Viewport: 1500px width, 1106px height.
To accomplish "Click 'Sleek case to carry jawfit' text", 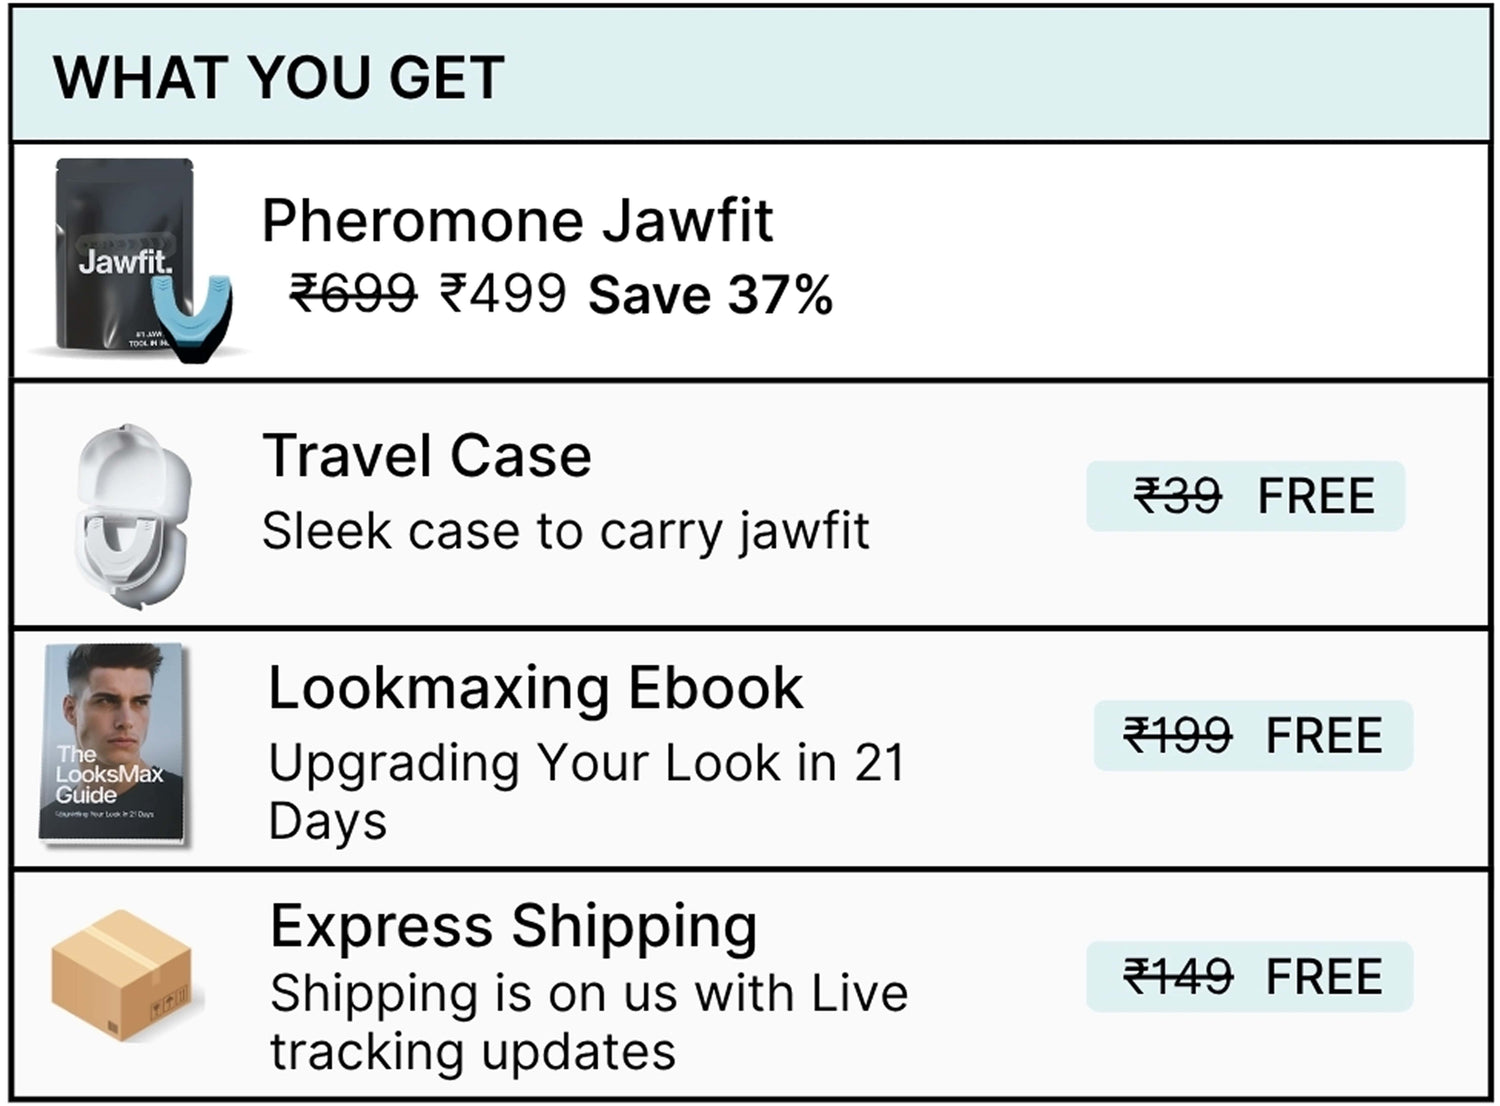I will pos(566,531).
